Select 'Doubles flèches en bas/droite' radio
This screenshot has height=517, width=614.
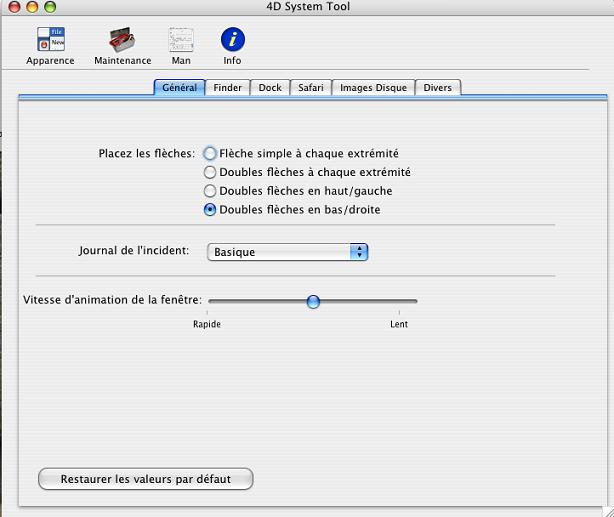[210, 210]
